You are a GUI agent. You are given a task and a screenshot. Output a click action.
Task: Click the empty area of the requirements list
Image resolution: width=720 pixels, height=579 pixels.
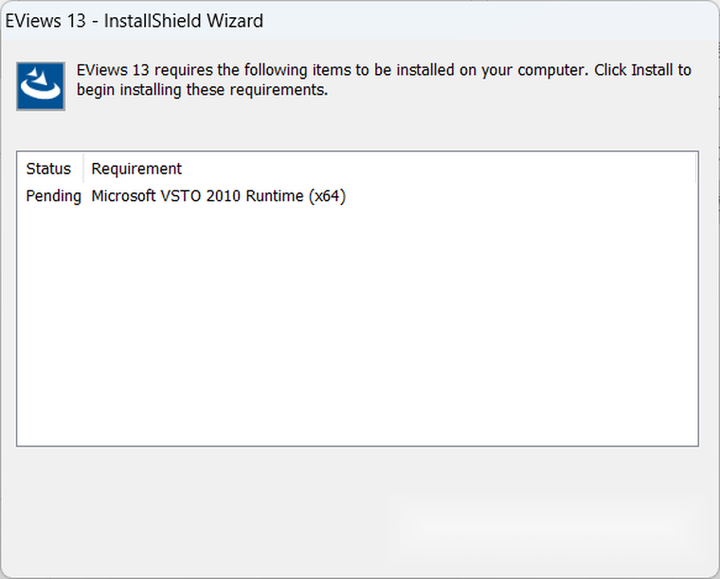click(x=357, y=330)
